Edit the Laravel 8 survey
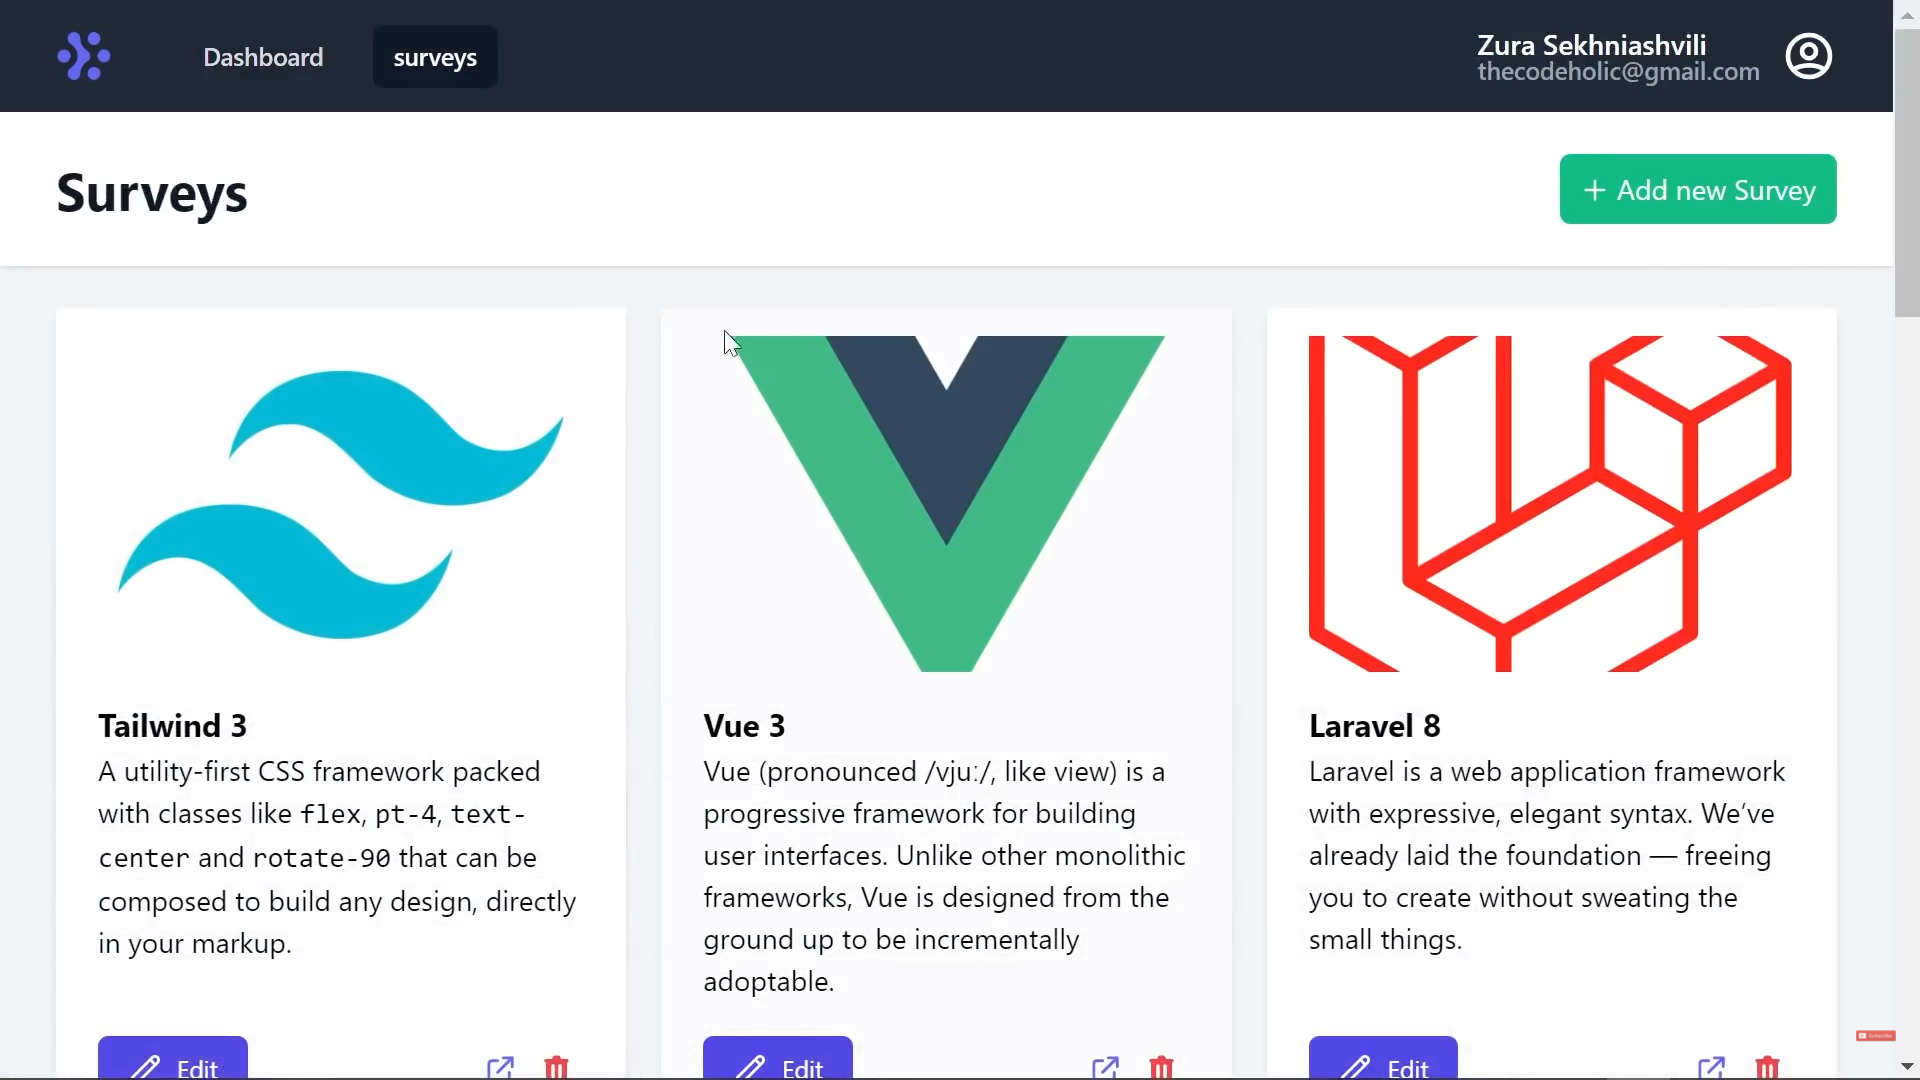 1383,1062
